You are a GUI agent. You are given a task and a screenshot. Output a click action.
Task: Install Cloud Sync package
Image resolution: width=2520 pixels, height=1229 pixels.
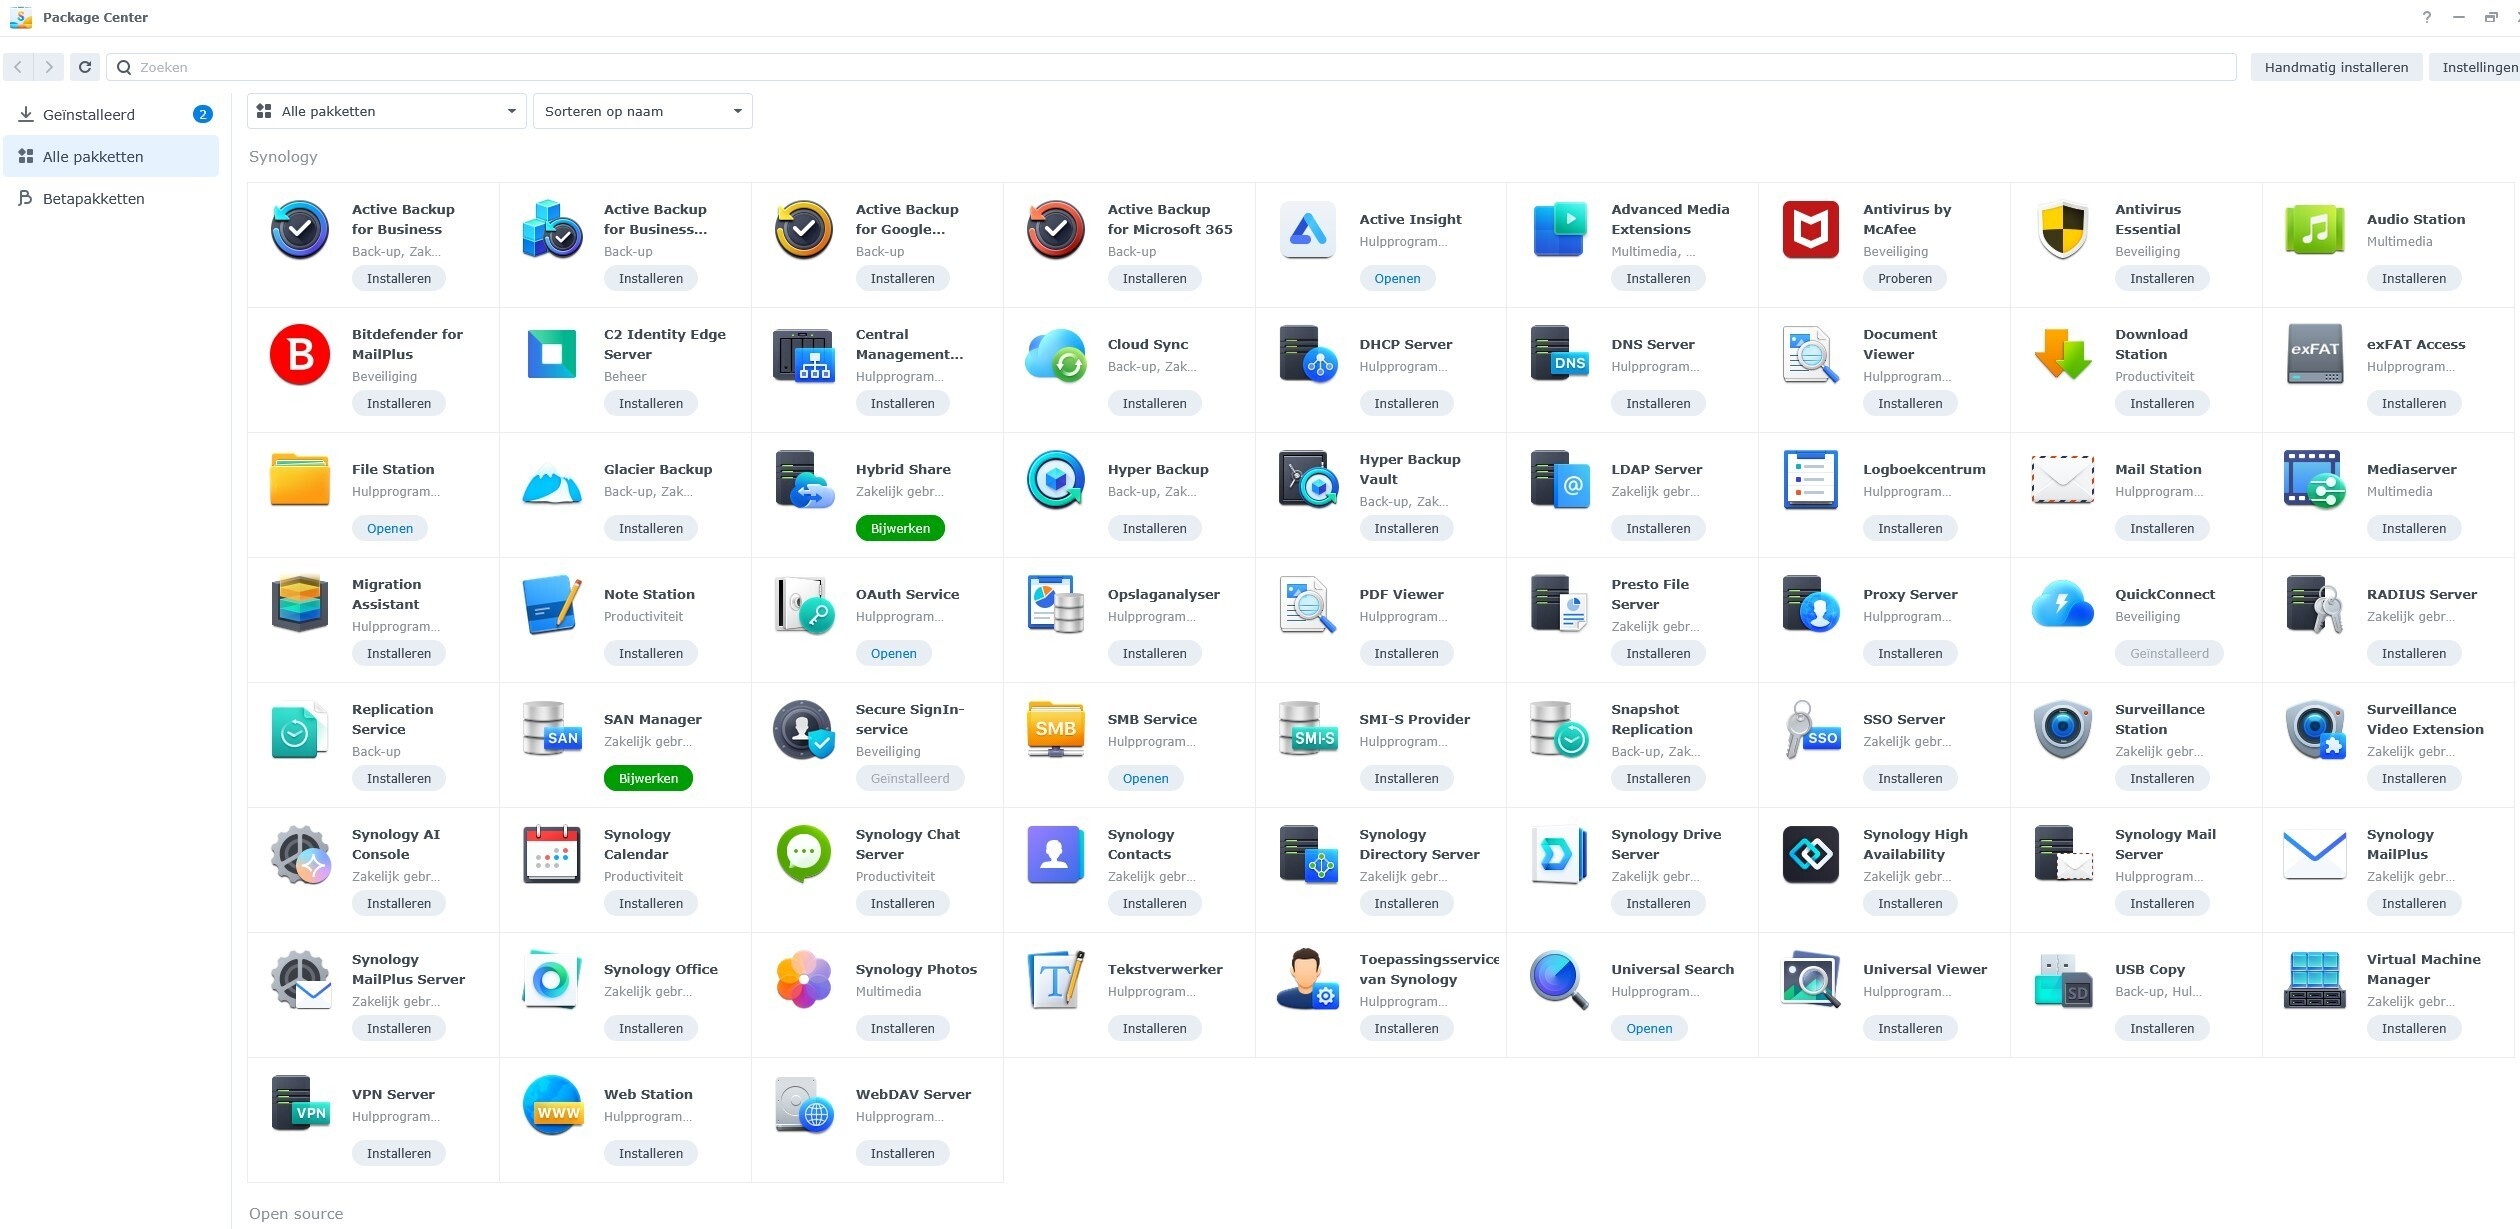pos(1154,403)
